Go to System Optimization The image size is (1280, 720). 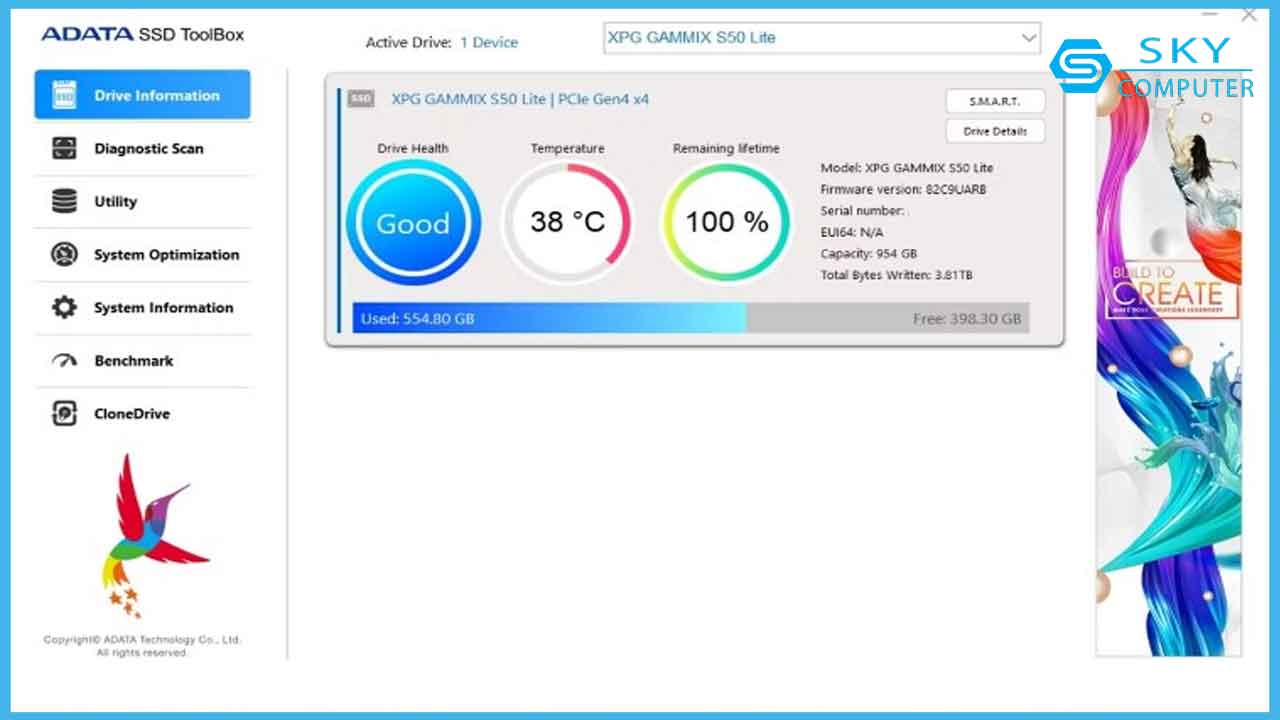pyautogui.click(x=142, y=254)
